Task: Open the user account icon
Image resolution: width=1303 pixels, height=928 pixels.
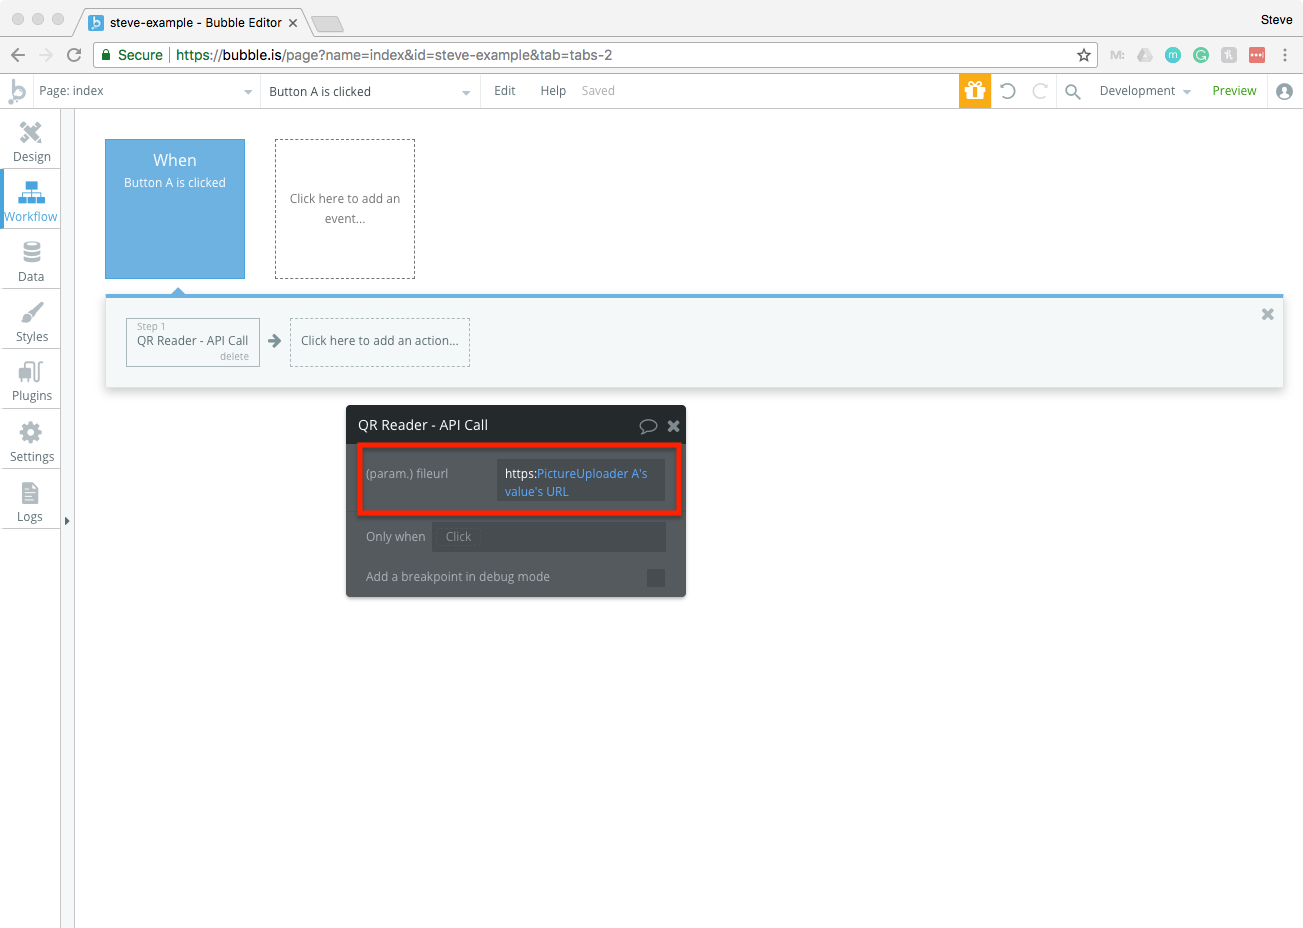Action: [1285, 91]
